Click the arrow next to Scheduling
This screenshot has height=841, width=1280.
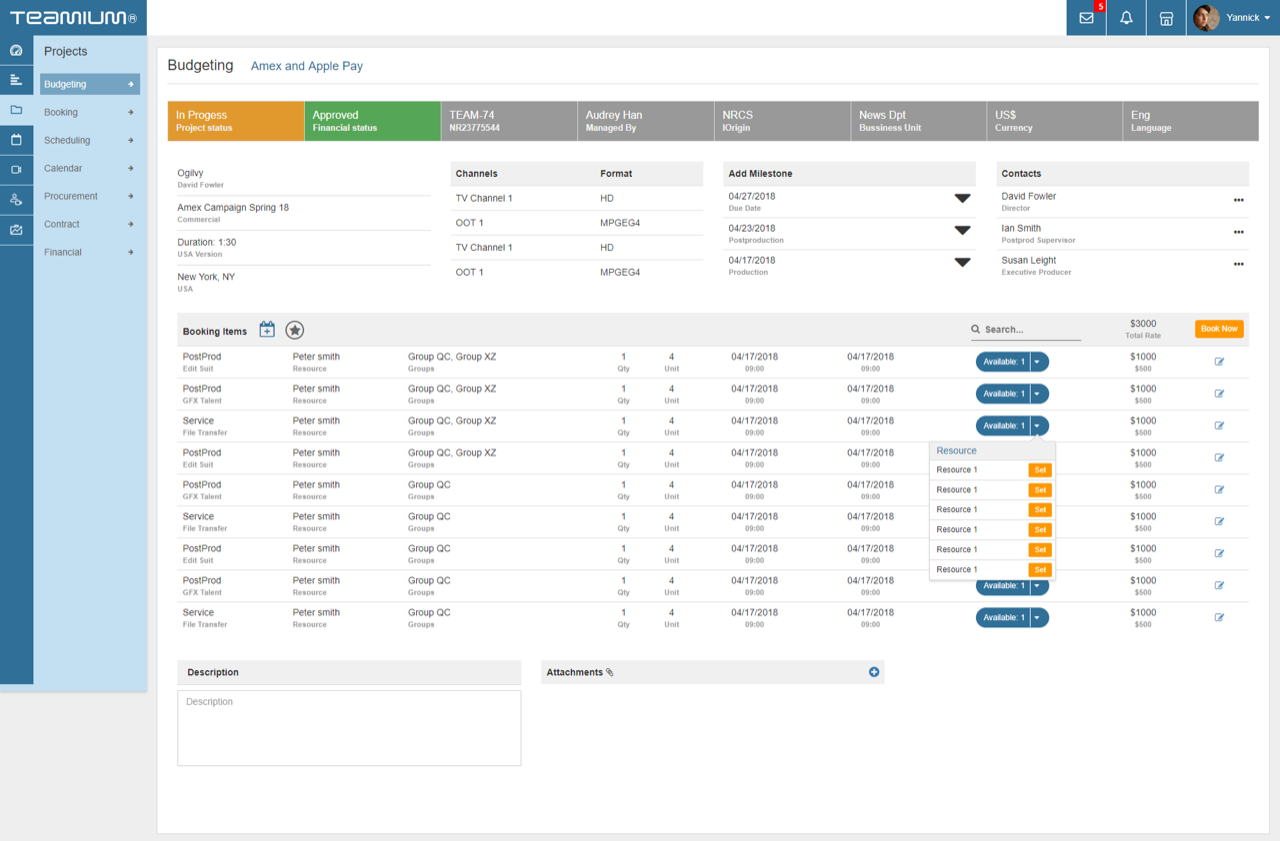pos(131,141)
